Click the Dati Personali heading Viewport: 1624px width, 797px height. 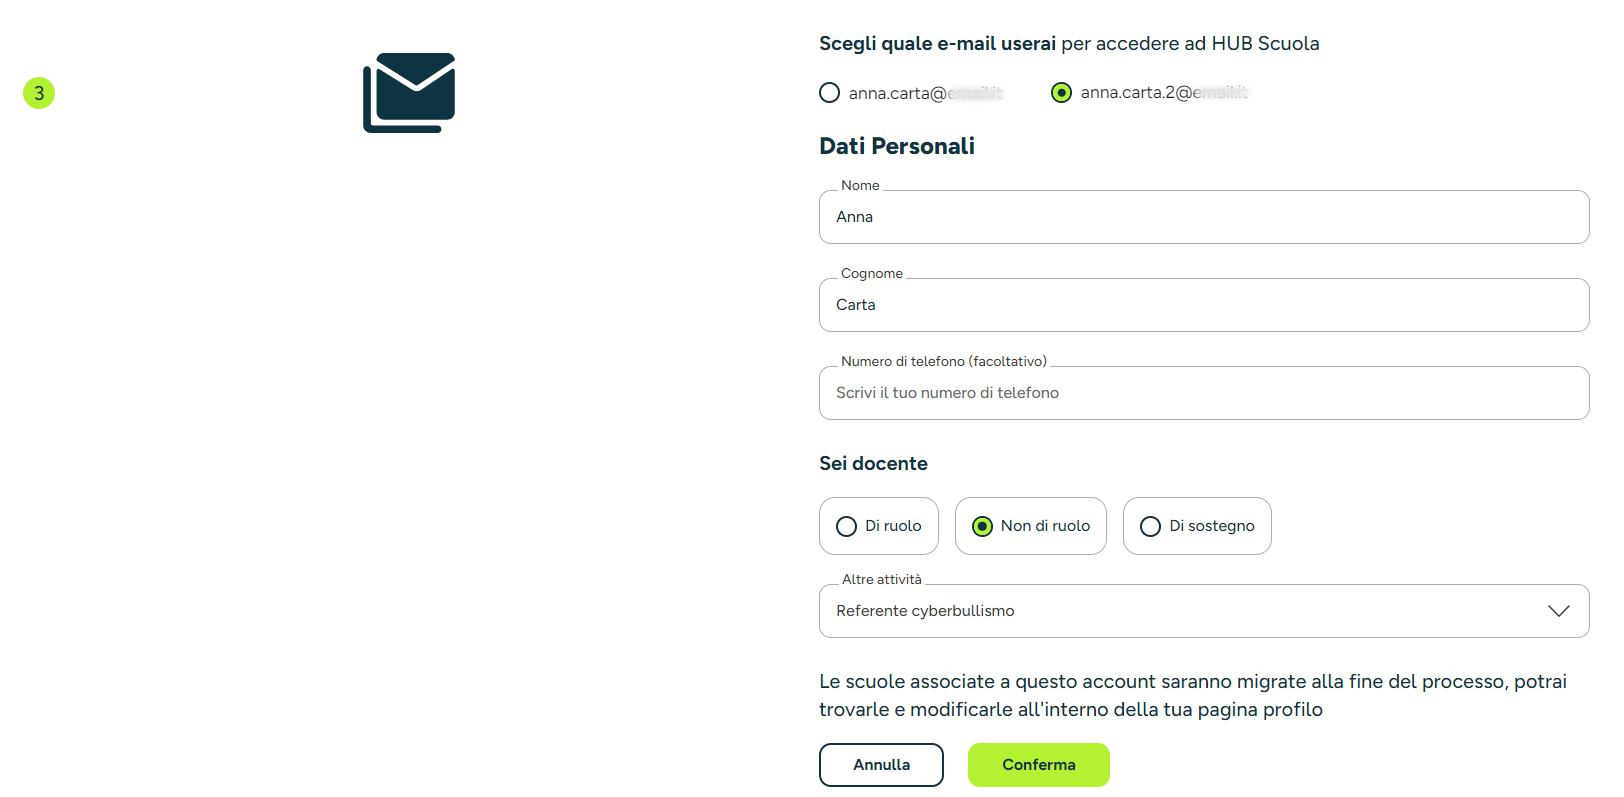[x=897, y=146]
